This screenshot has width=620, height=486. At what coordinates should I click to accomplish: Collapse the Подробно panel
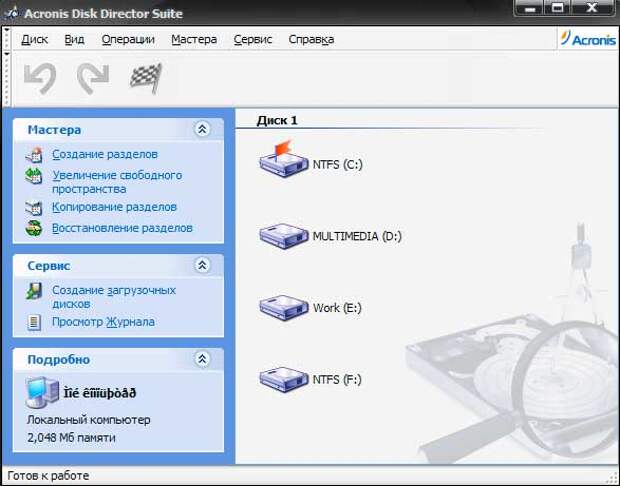202,359
